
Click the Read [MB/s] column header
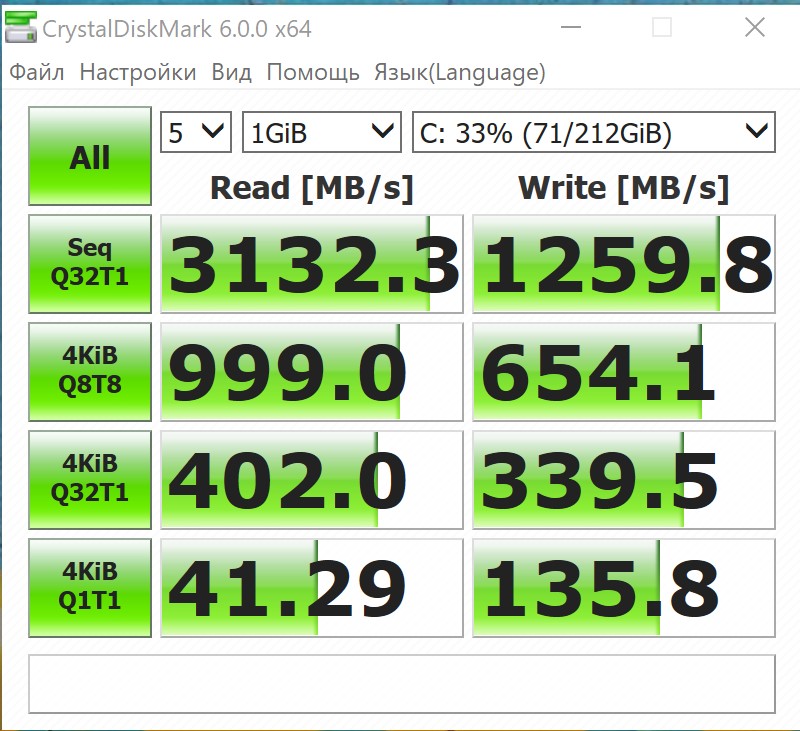312,188
